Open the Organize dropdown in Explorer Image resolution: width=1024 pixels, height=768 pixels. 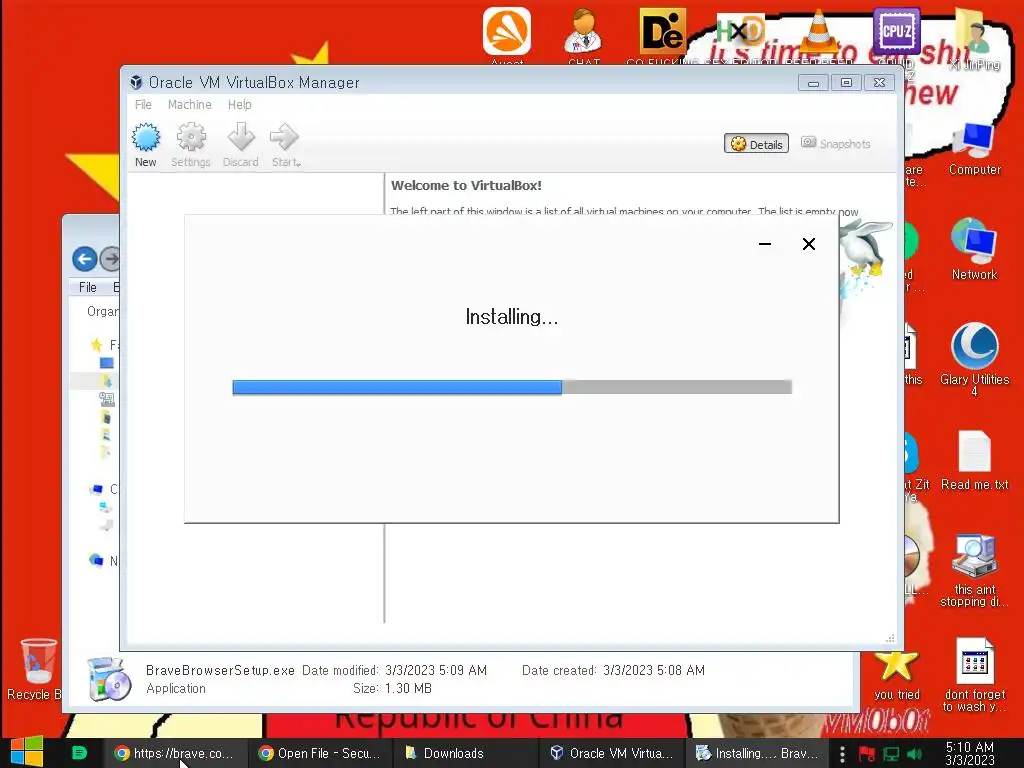pos(103,312)
